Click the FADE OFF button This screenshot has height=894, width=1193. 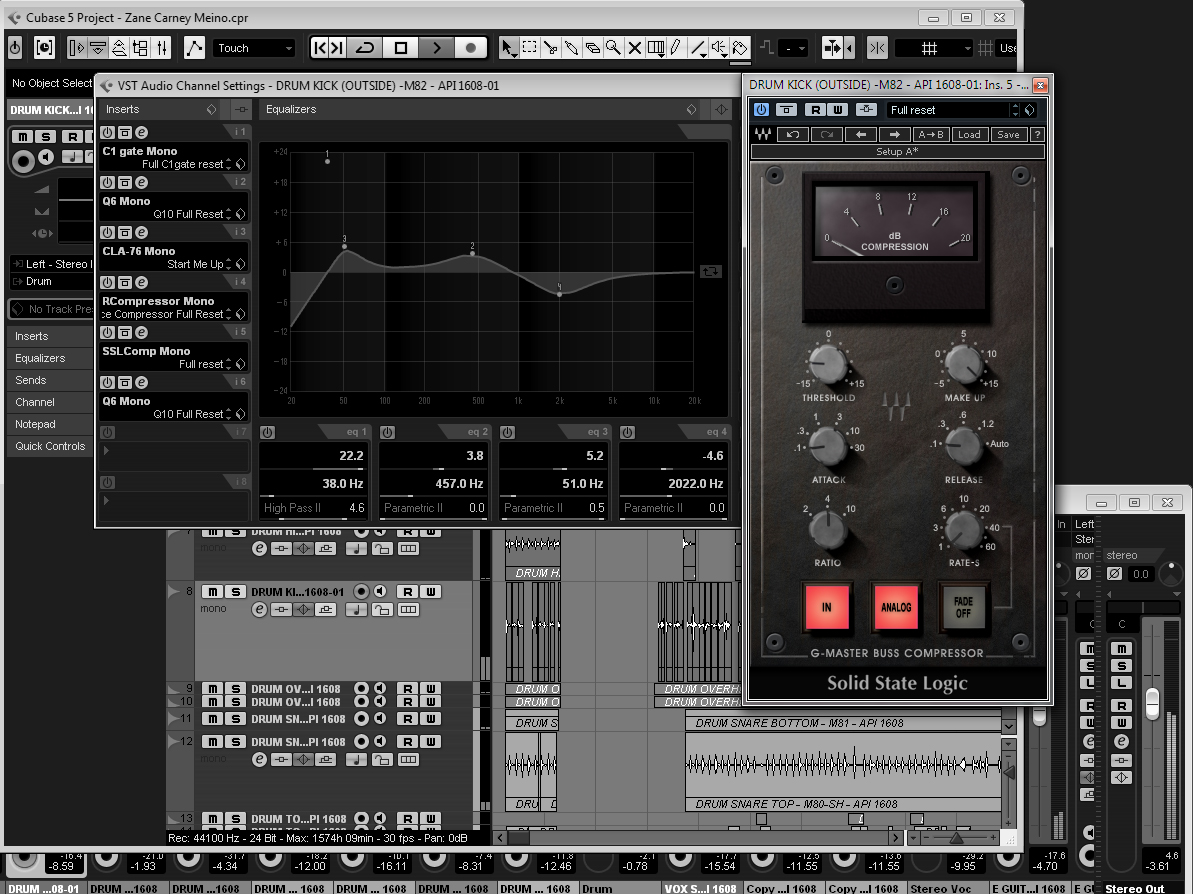tap(963, 607)
